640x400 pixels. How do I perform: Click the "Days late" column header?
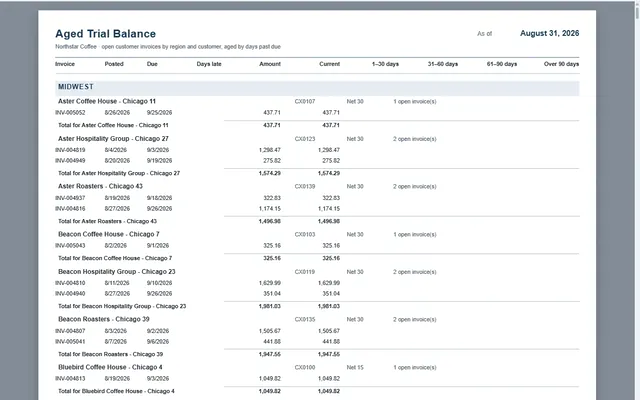click(x=209, y=64)
